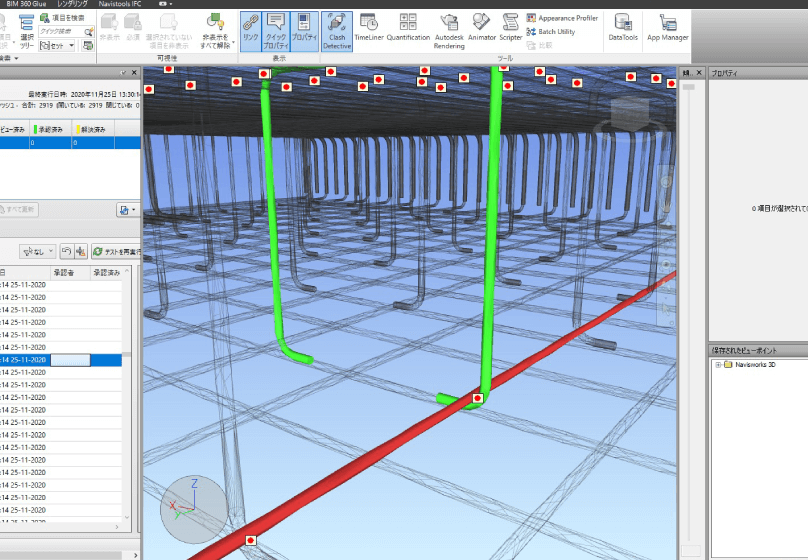Open the BIM 360 Glue tab
The image size is (808, 560).
[27, 4]
